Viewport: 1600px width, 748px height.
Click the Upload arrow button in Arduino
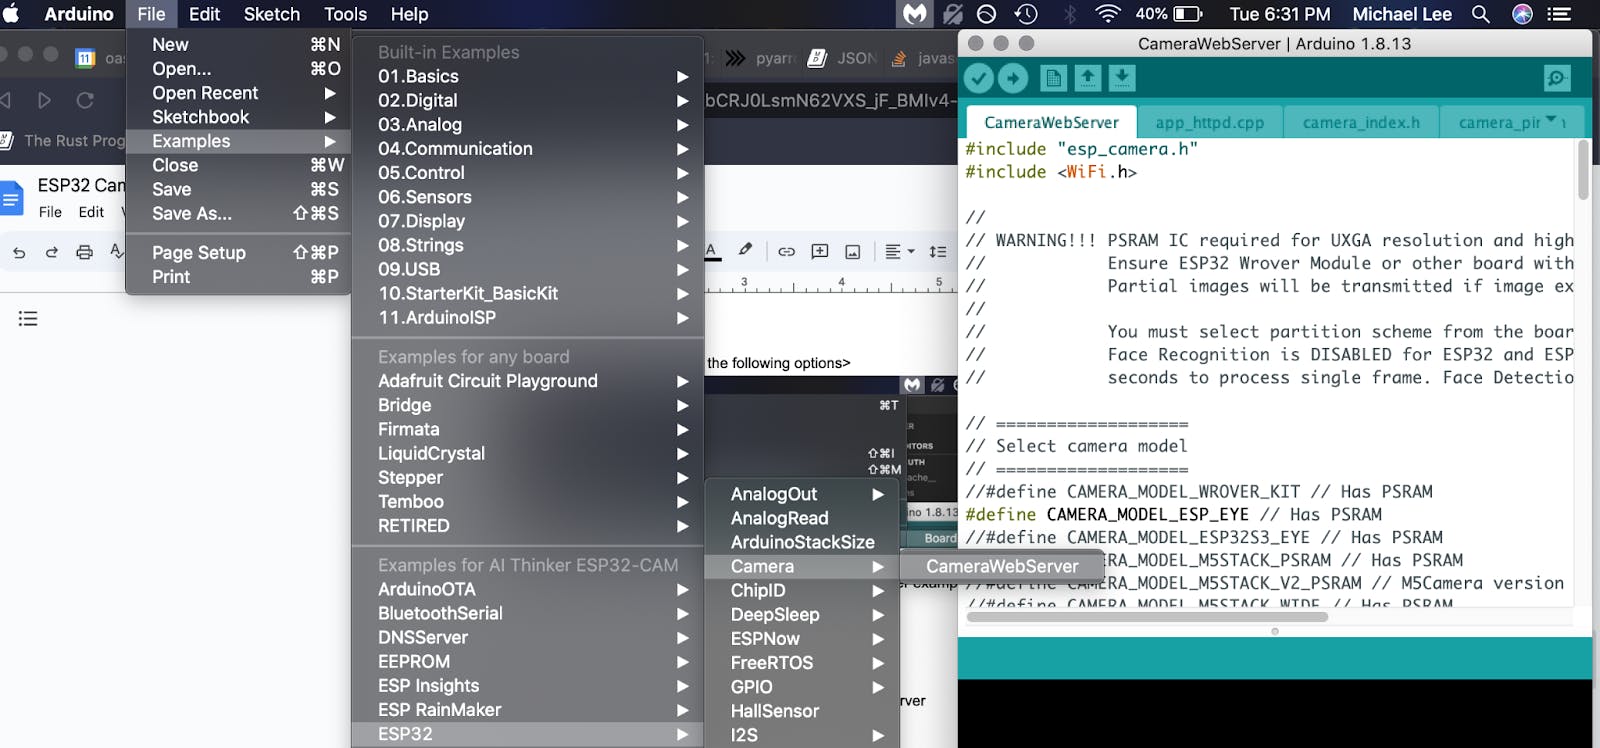[1013, 78]
